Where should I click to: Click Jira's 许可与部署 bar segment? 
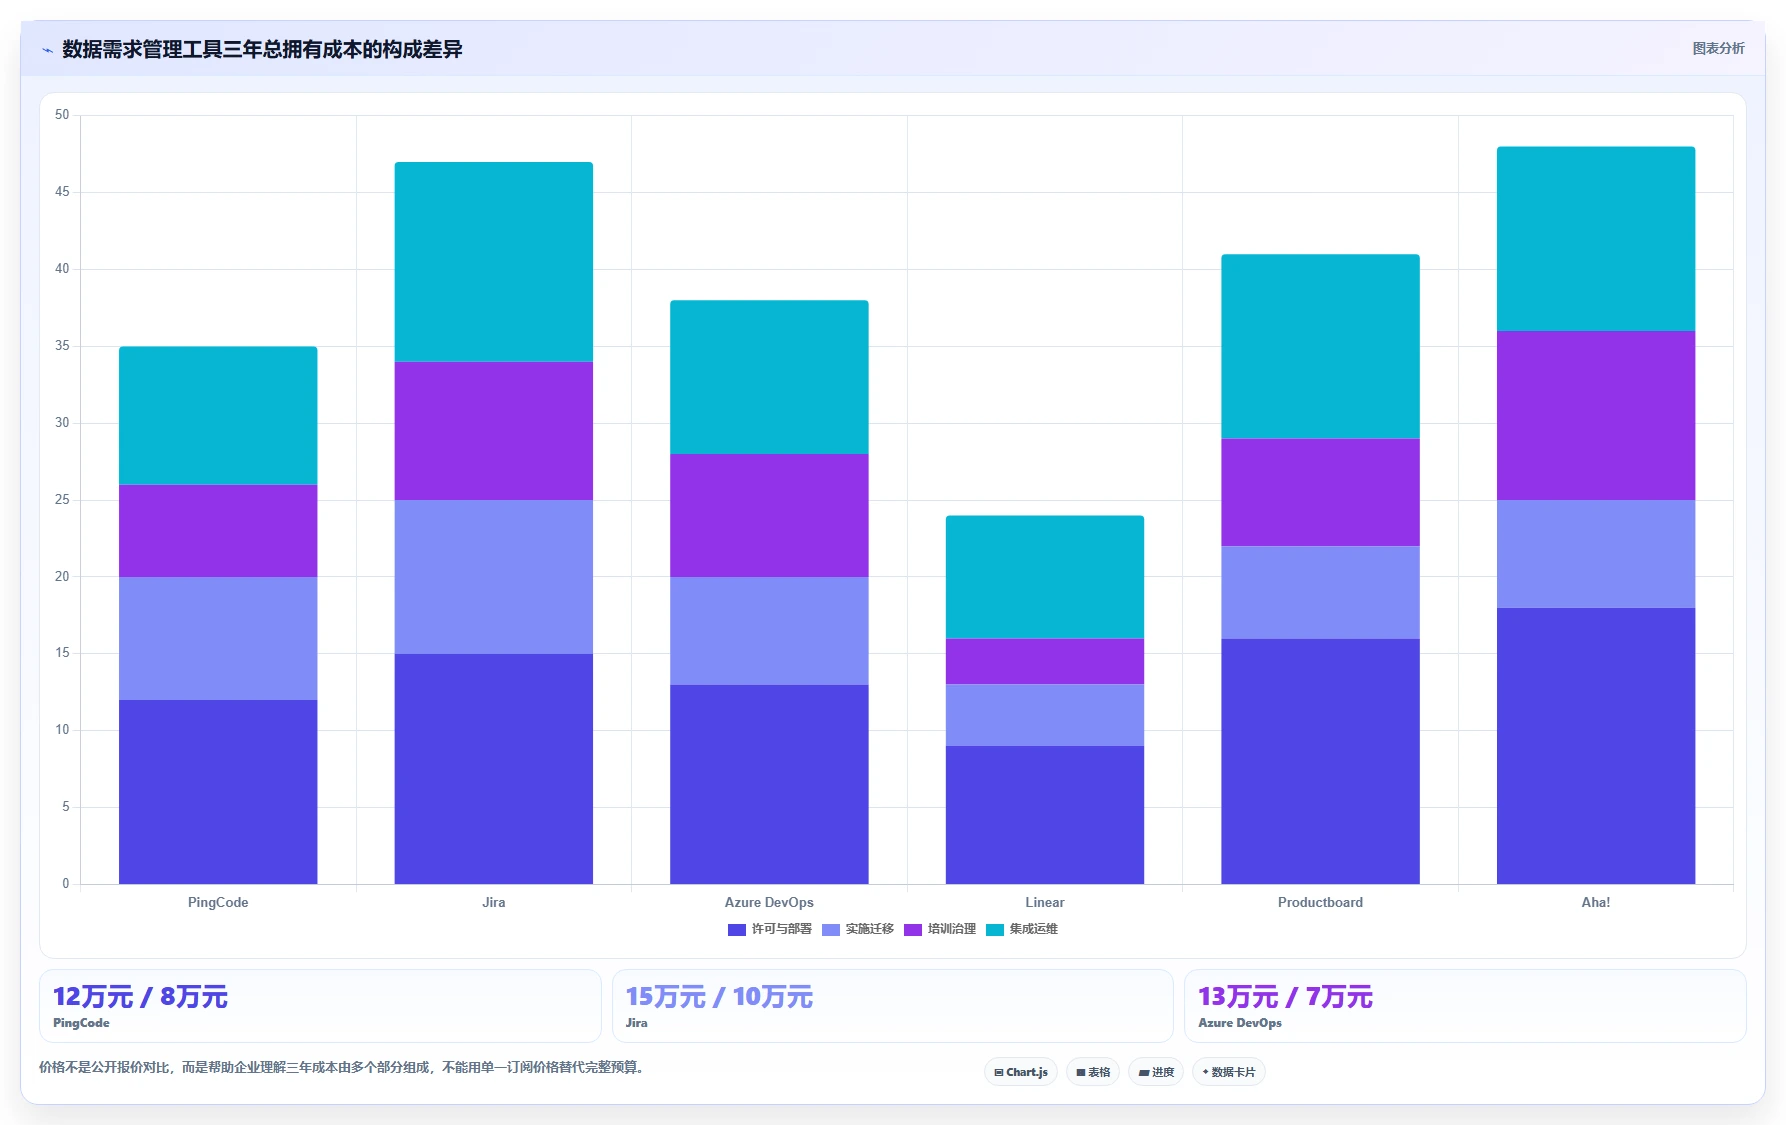point(494,769)
